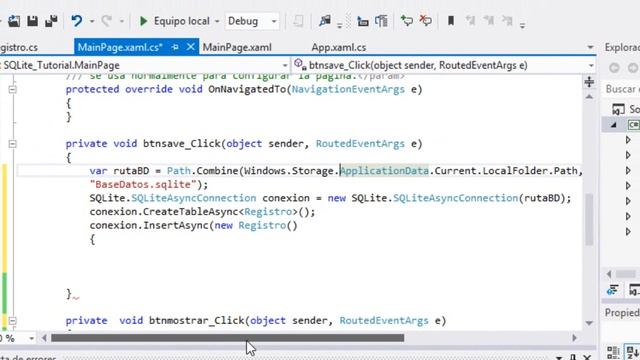Screen dimensions: 640x360
Task: Collapse the btnsave_Click method outline
Action: (13, 144)
